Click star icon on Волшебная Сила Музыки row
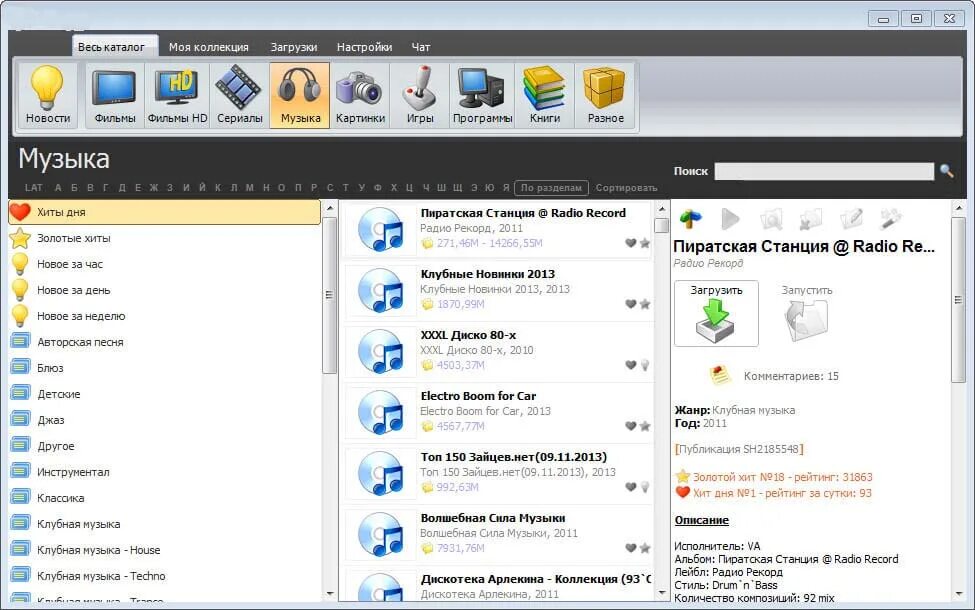 point(645,548)
